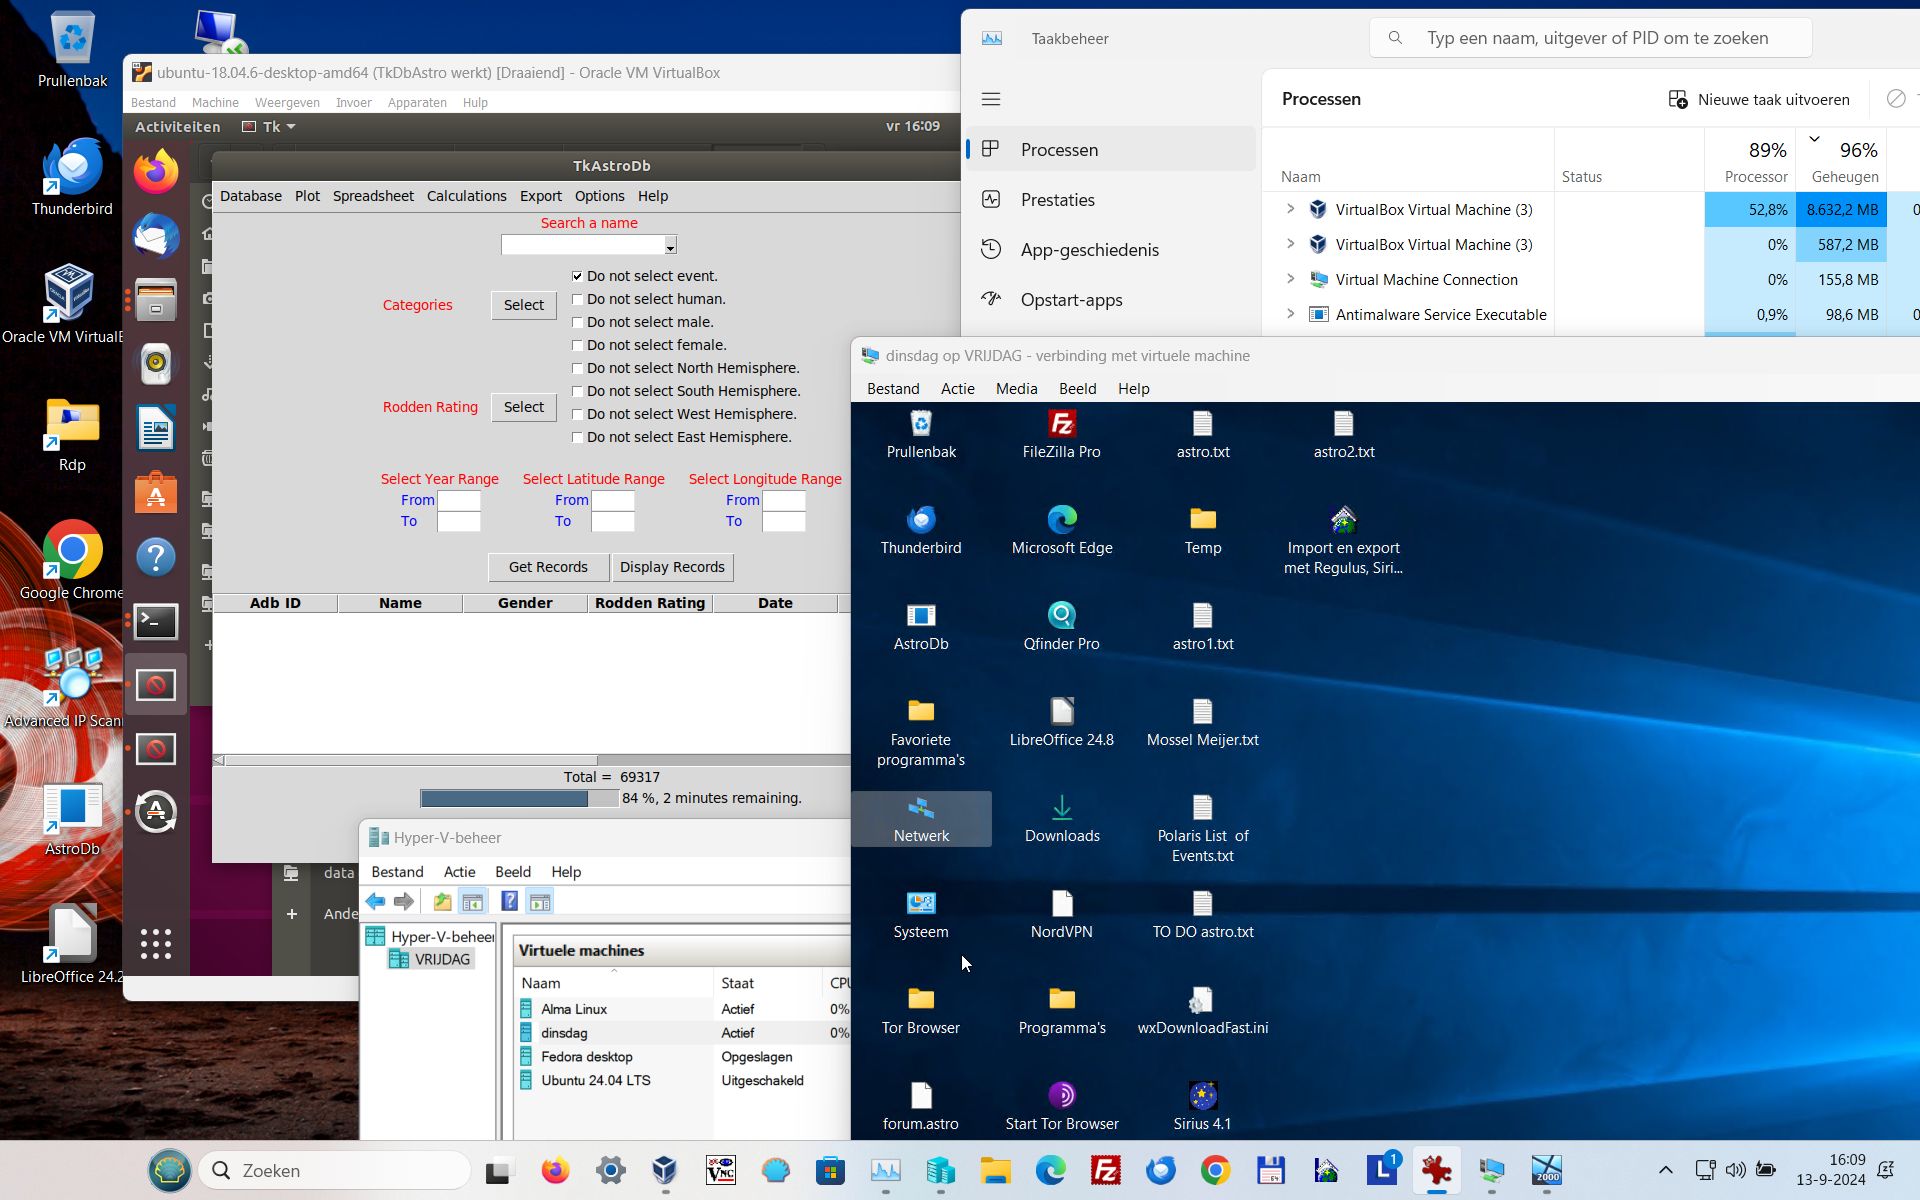Image resolution: width=1920 pixels, height=1200 pixels.
Task: Click Windows taskbar Zoeken search box
Action: pyautogui.click(x=335, y=1170)
